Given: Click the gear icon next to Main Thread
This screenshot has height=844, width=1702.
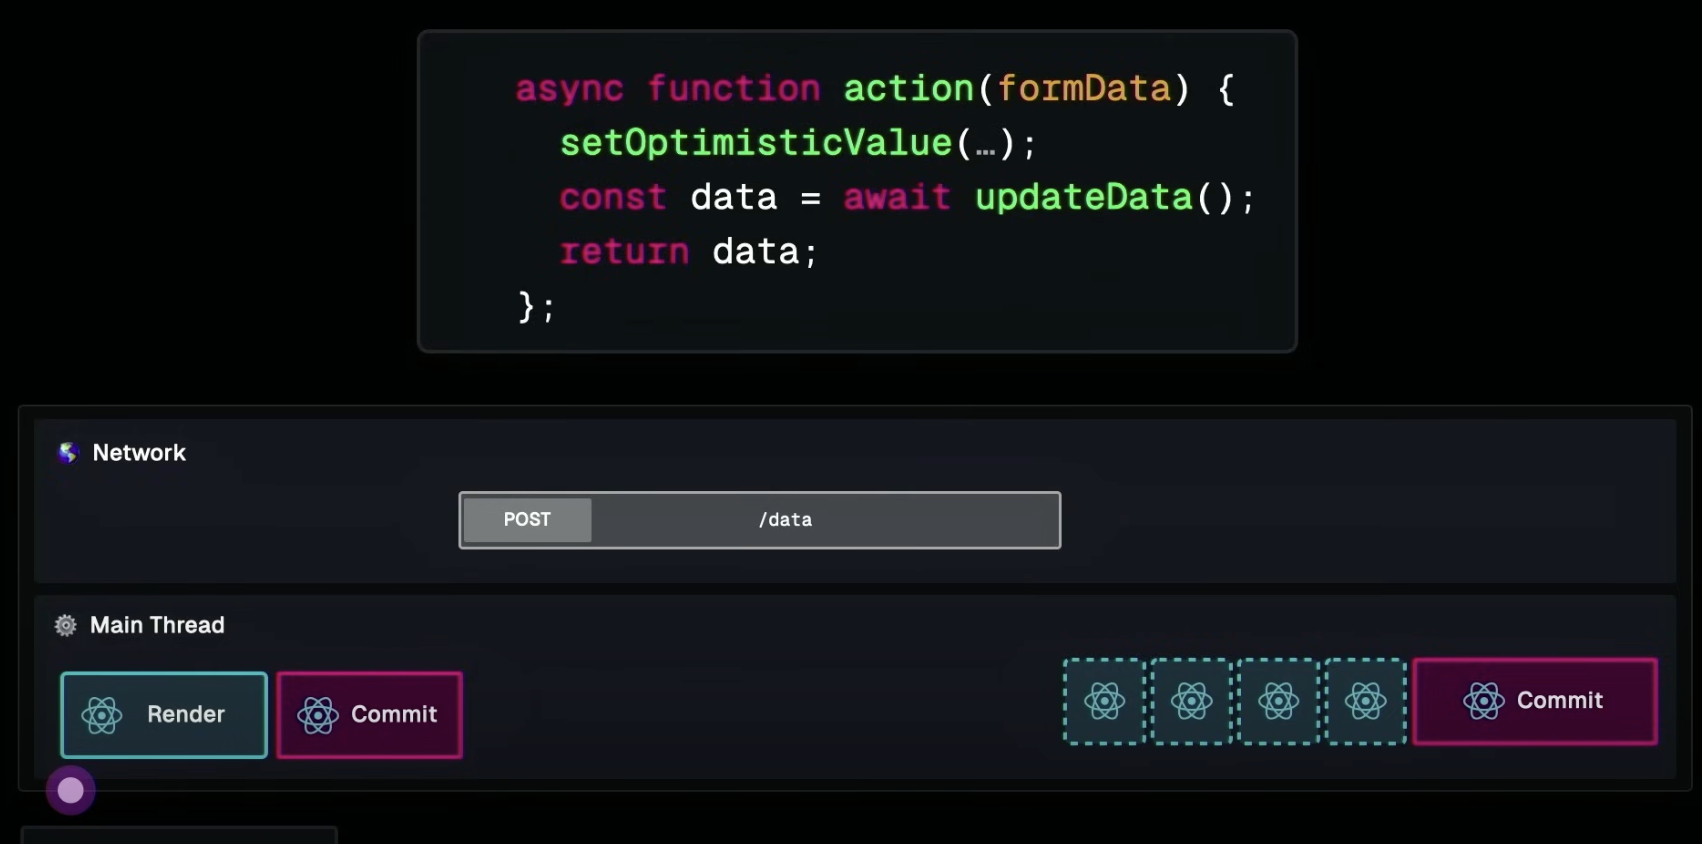Looking at the screenshot, I should 66,625.
